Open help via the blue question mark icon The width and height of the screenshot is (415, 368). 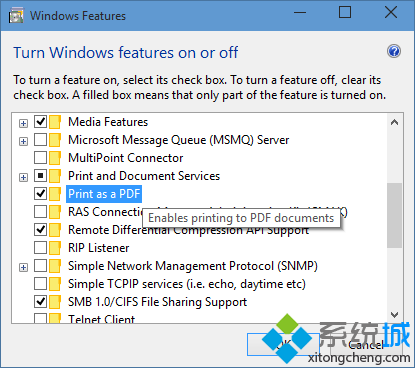[394, 51]
